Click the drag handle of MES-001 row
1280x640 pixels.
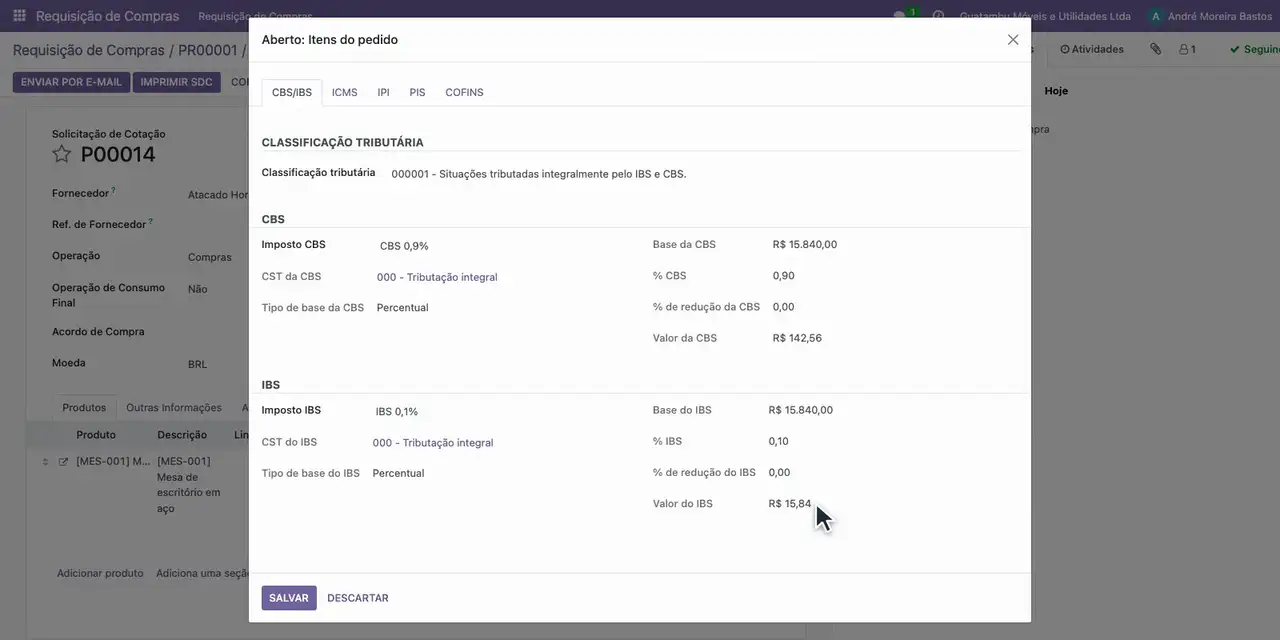point(45,462)
